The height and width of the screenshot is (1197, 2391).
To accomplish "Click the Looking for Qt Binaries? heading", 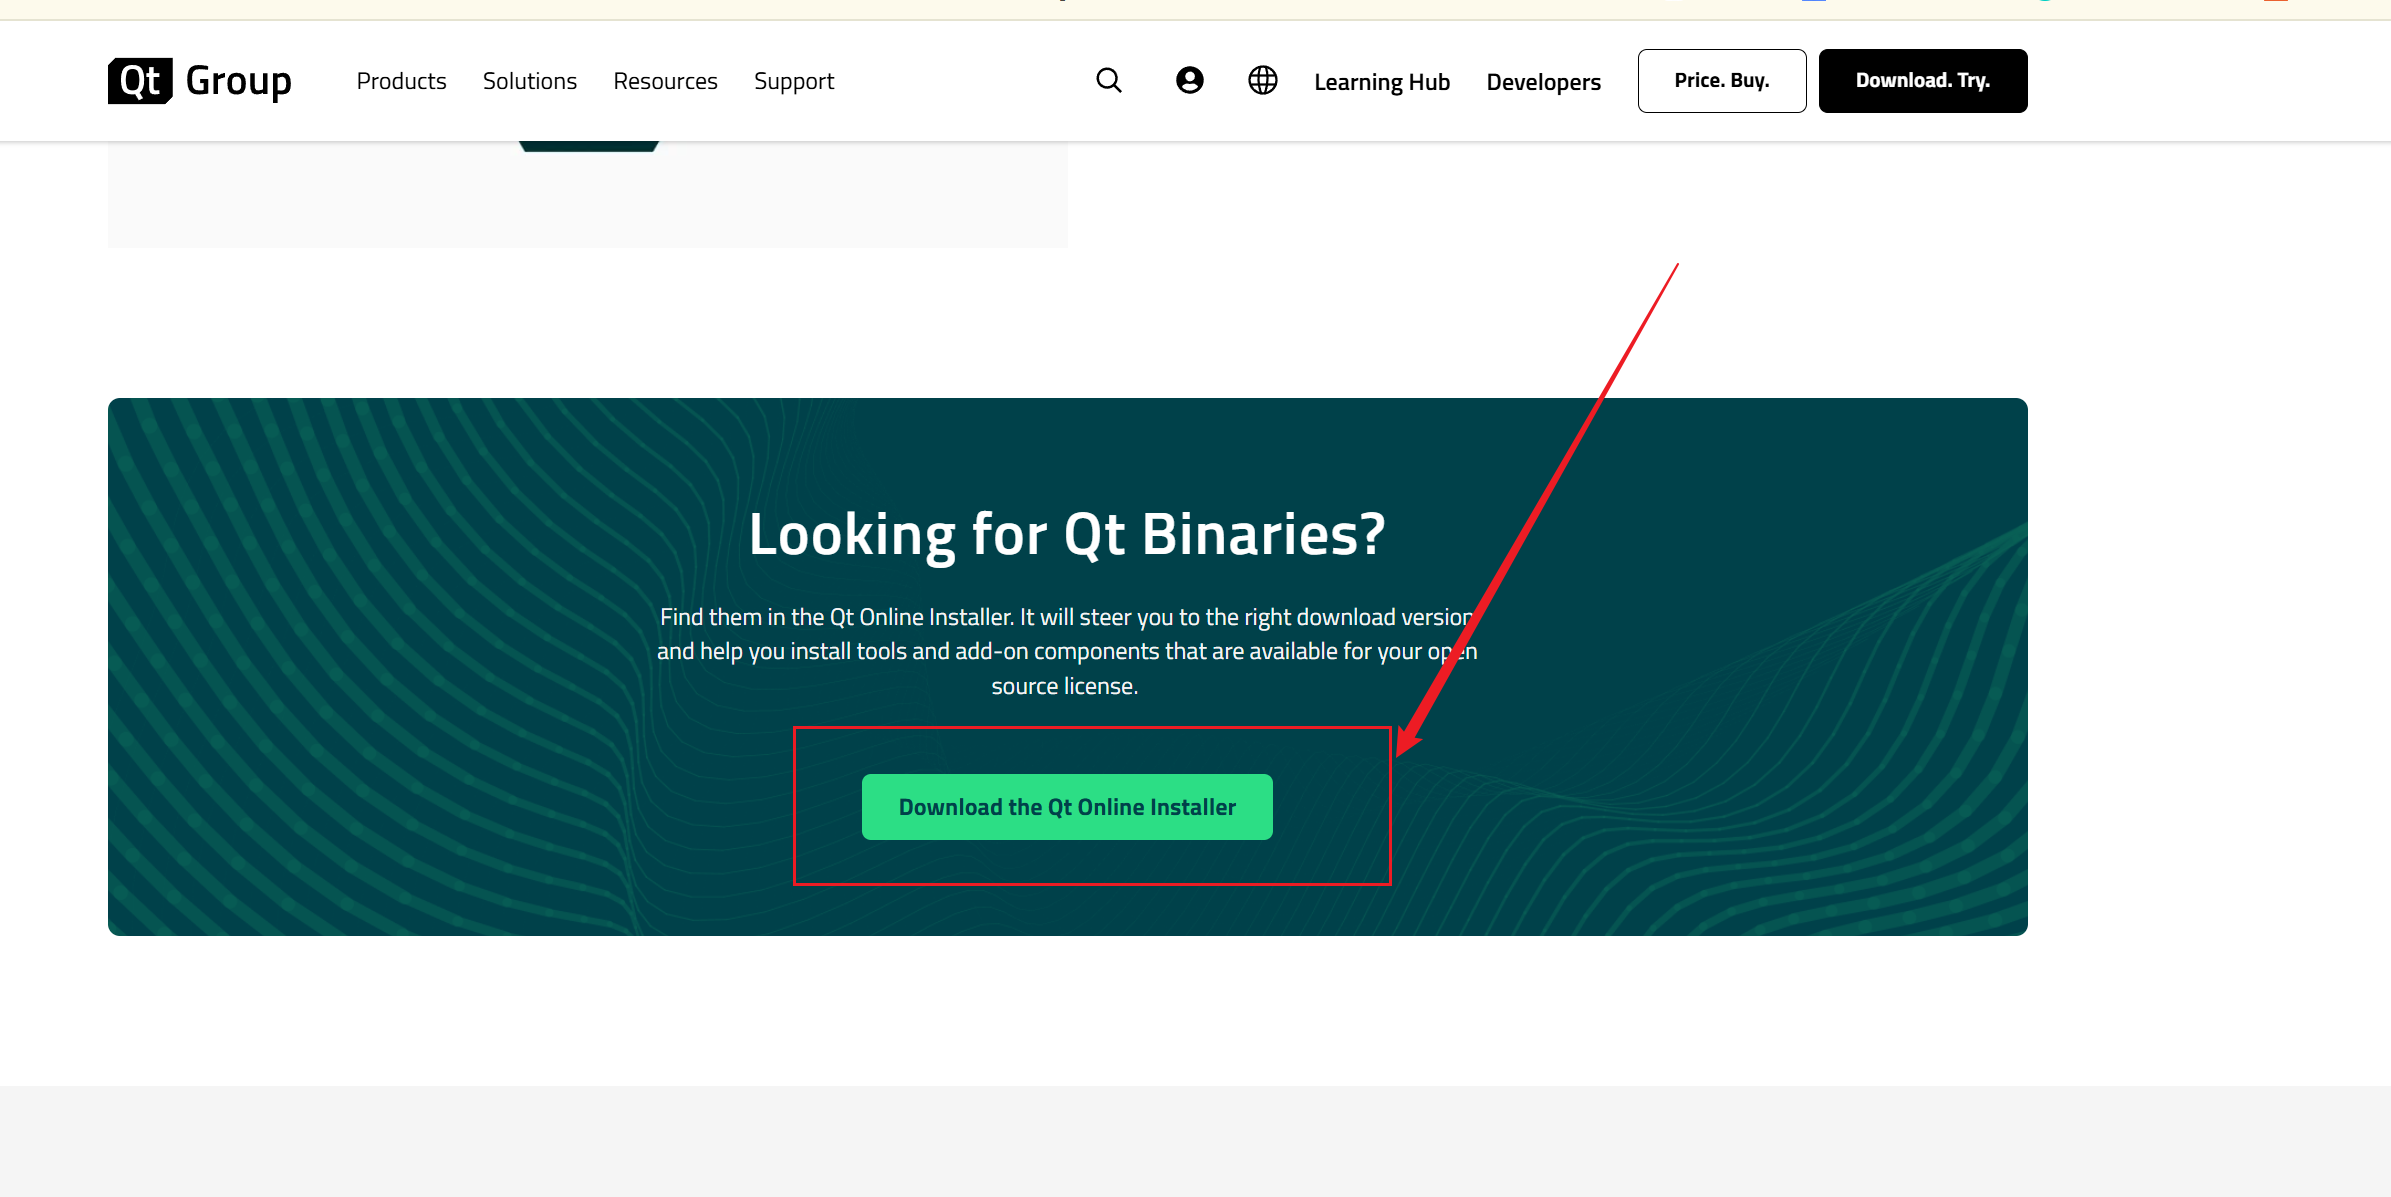I will (1067, 534).
